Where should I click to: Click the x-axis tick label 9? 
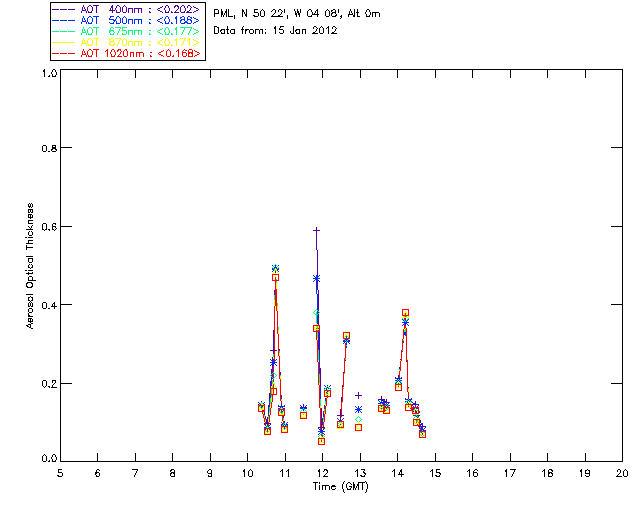point(210,473)
